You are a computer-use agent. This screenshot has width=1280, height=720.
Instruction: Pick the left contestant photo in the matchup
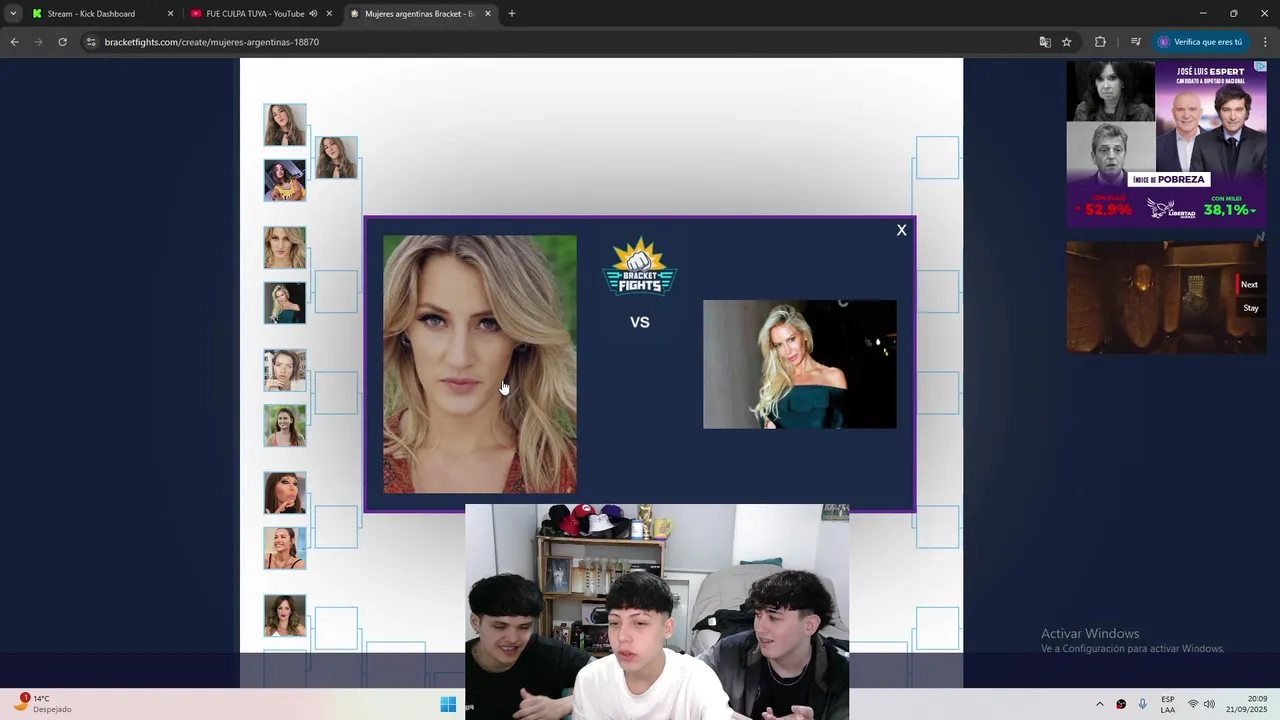click(x=480, y=364)
